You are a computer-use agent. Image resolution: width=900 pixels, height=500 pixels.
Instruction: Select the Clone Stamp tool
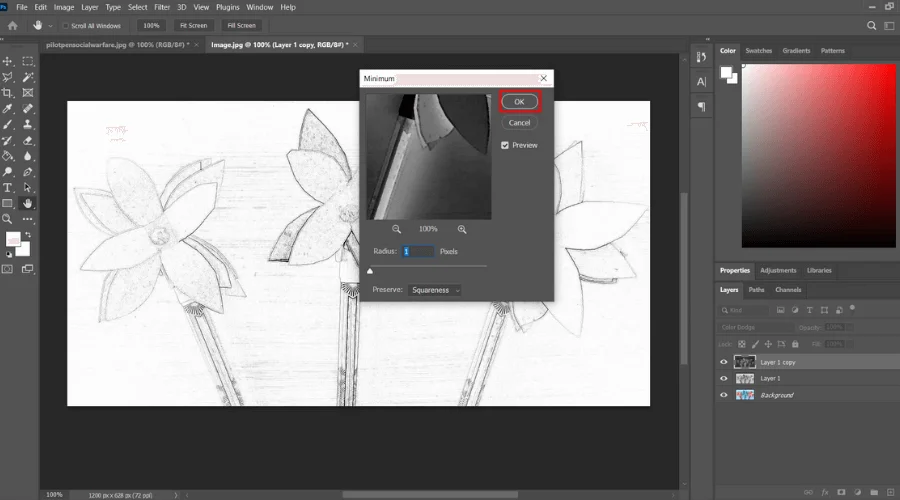pos(28,125)
